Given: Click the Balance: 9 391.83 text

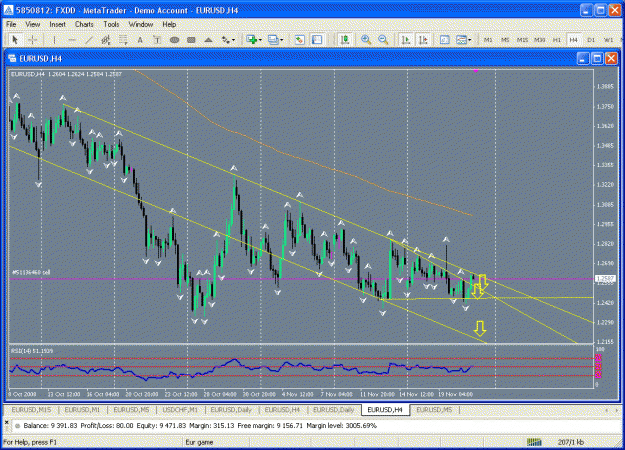Looking at the screenshot, I should pyautogui.click(x=50, y=426).
